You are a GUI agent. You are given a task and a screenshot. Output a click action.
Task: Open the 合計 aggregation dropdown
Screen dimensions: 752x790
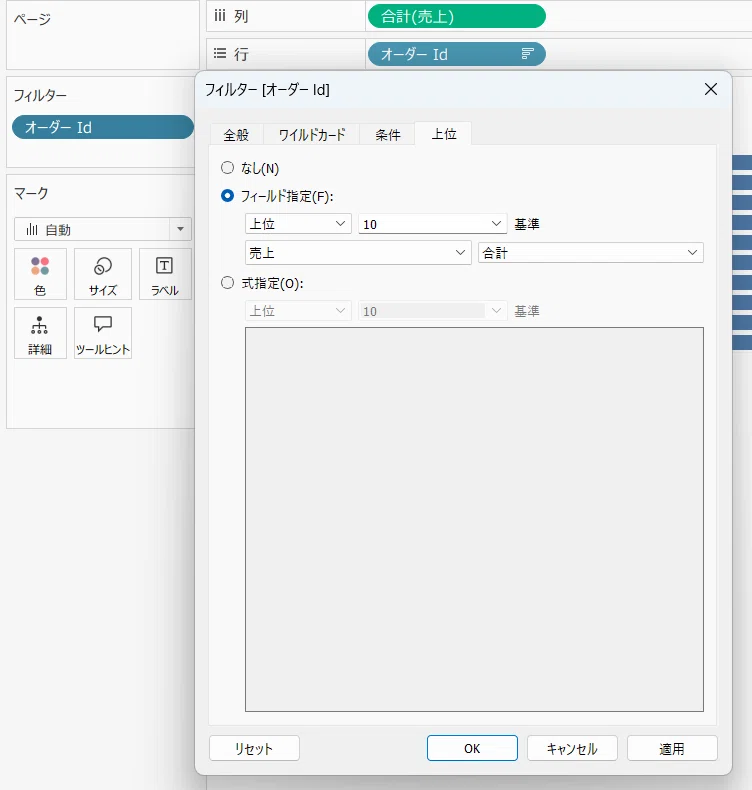pyautogui.click(x=591, y=252)
